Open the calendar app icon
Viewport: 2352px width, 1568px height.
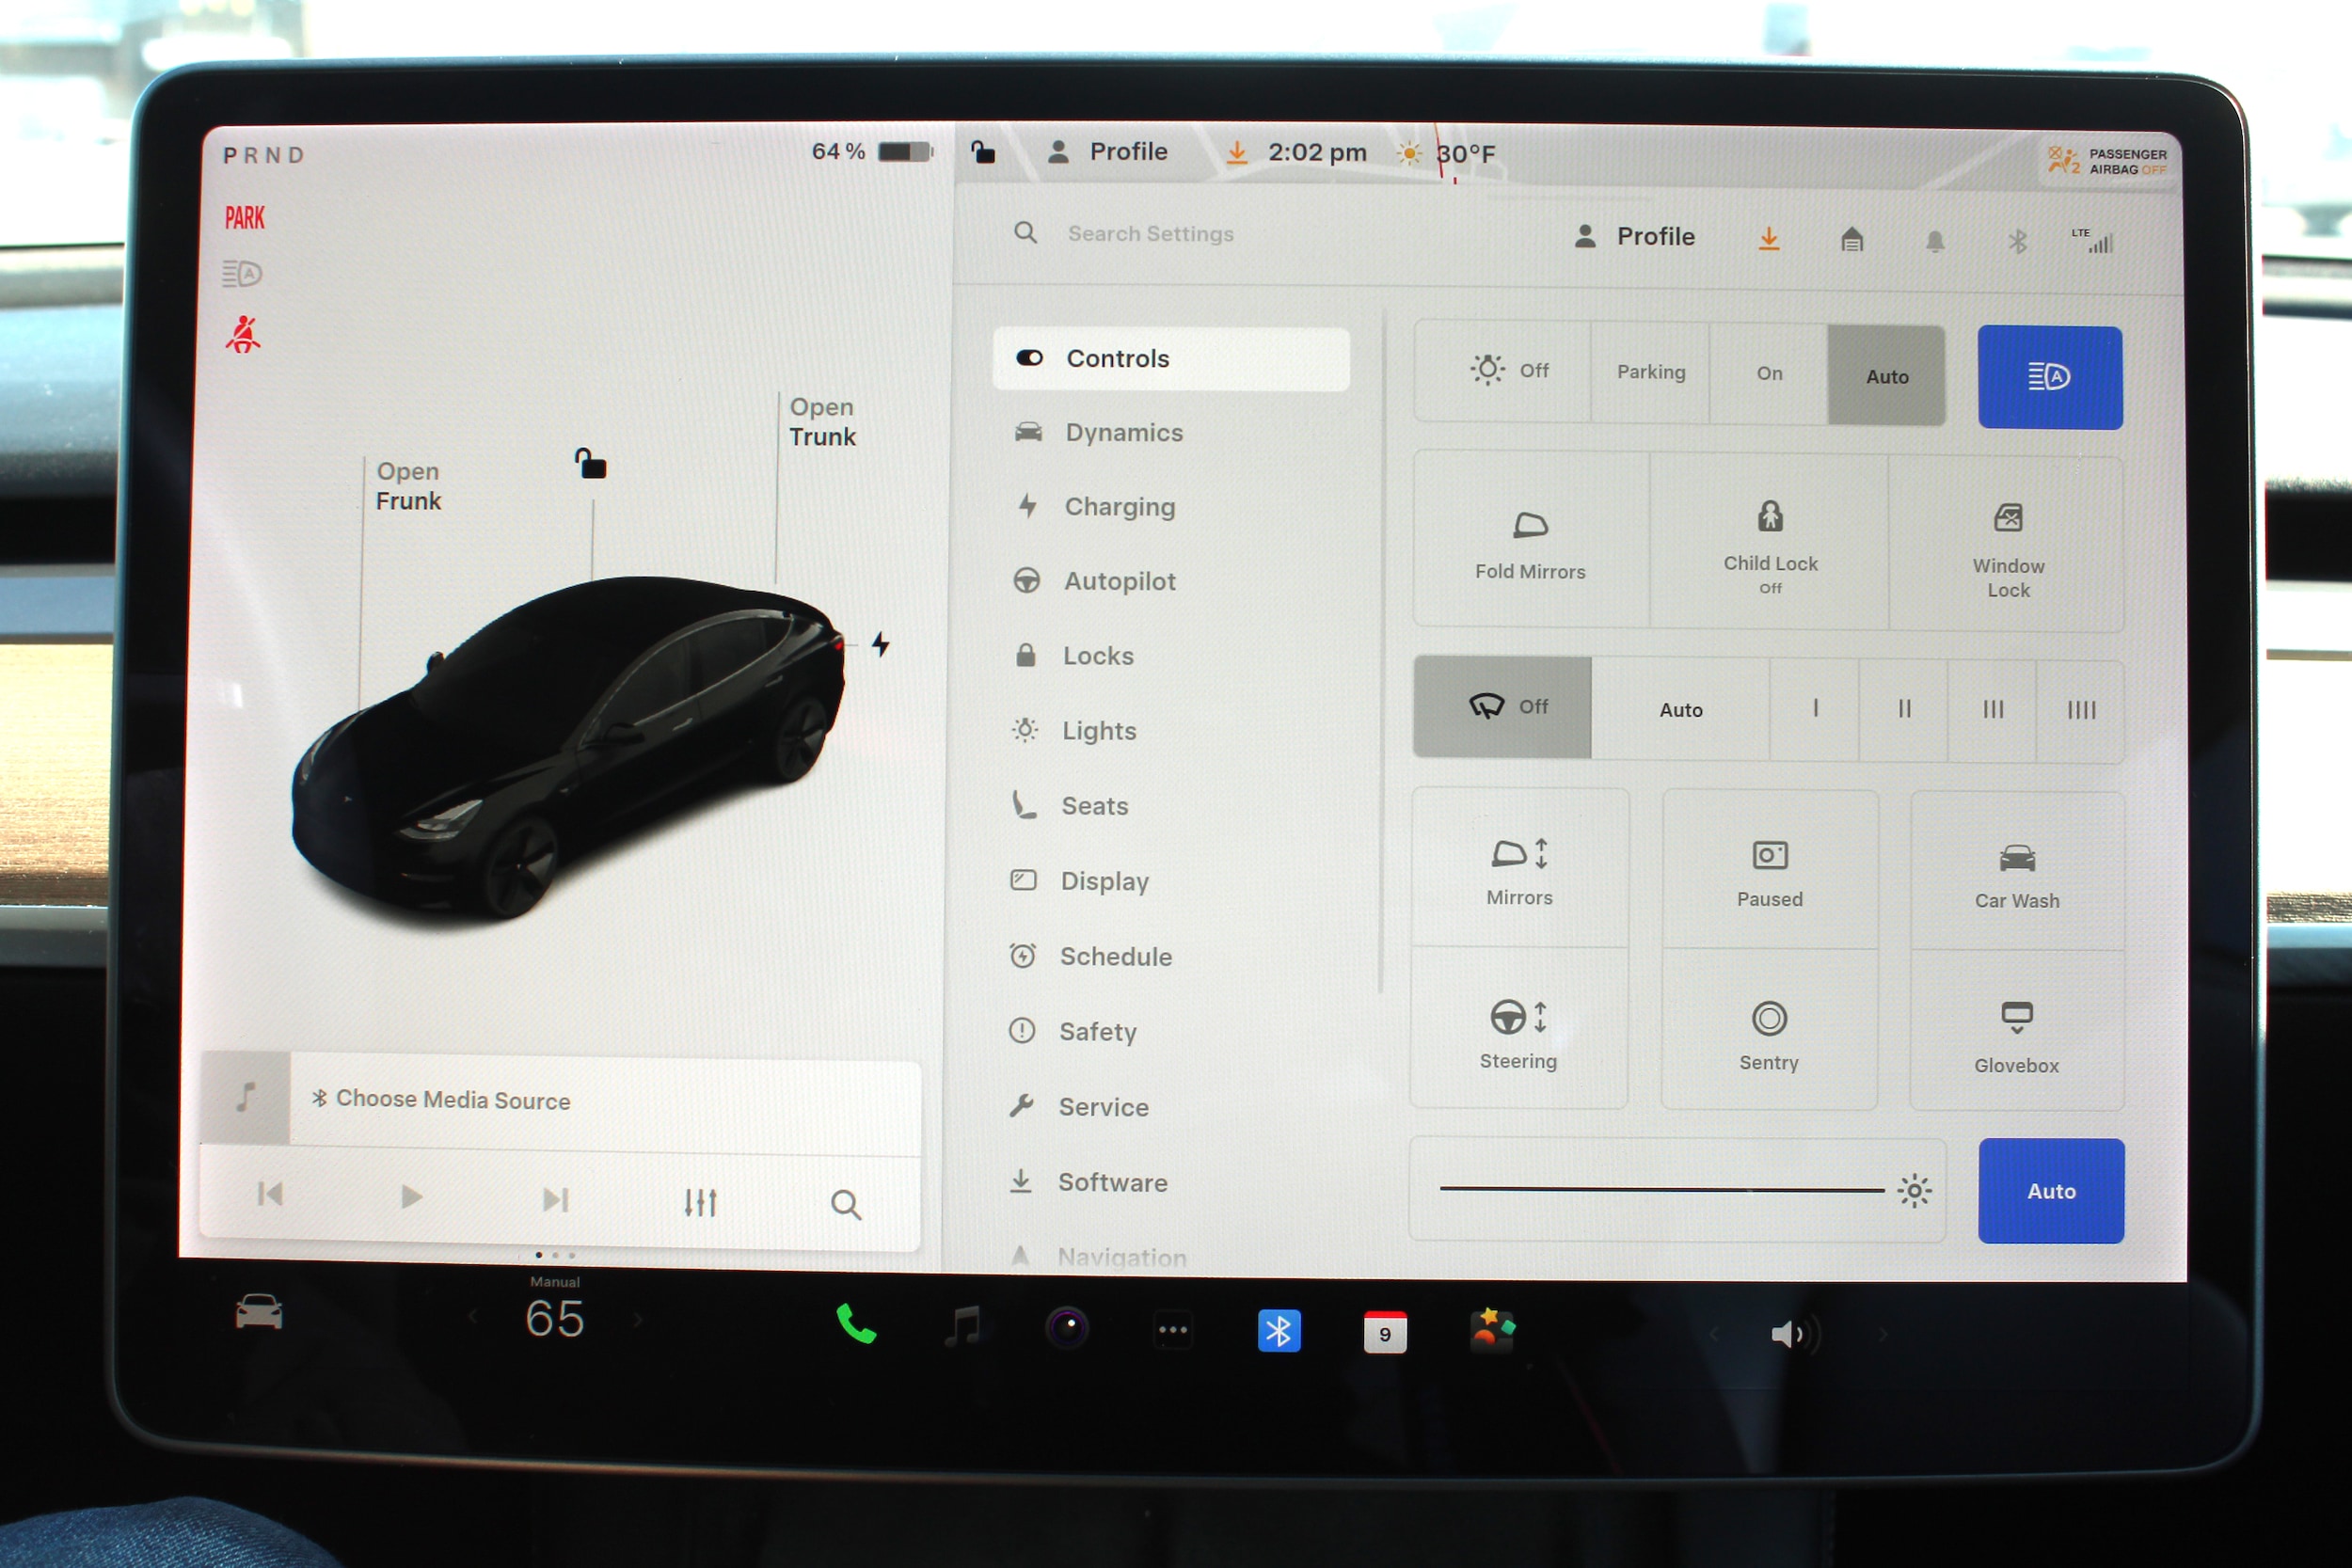pos(1384,1332)
